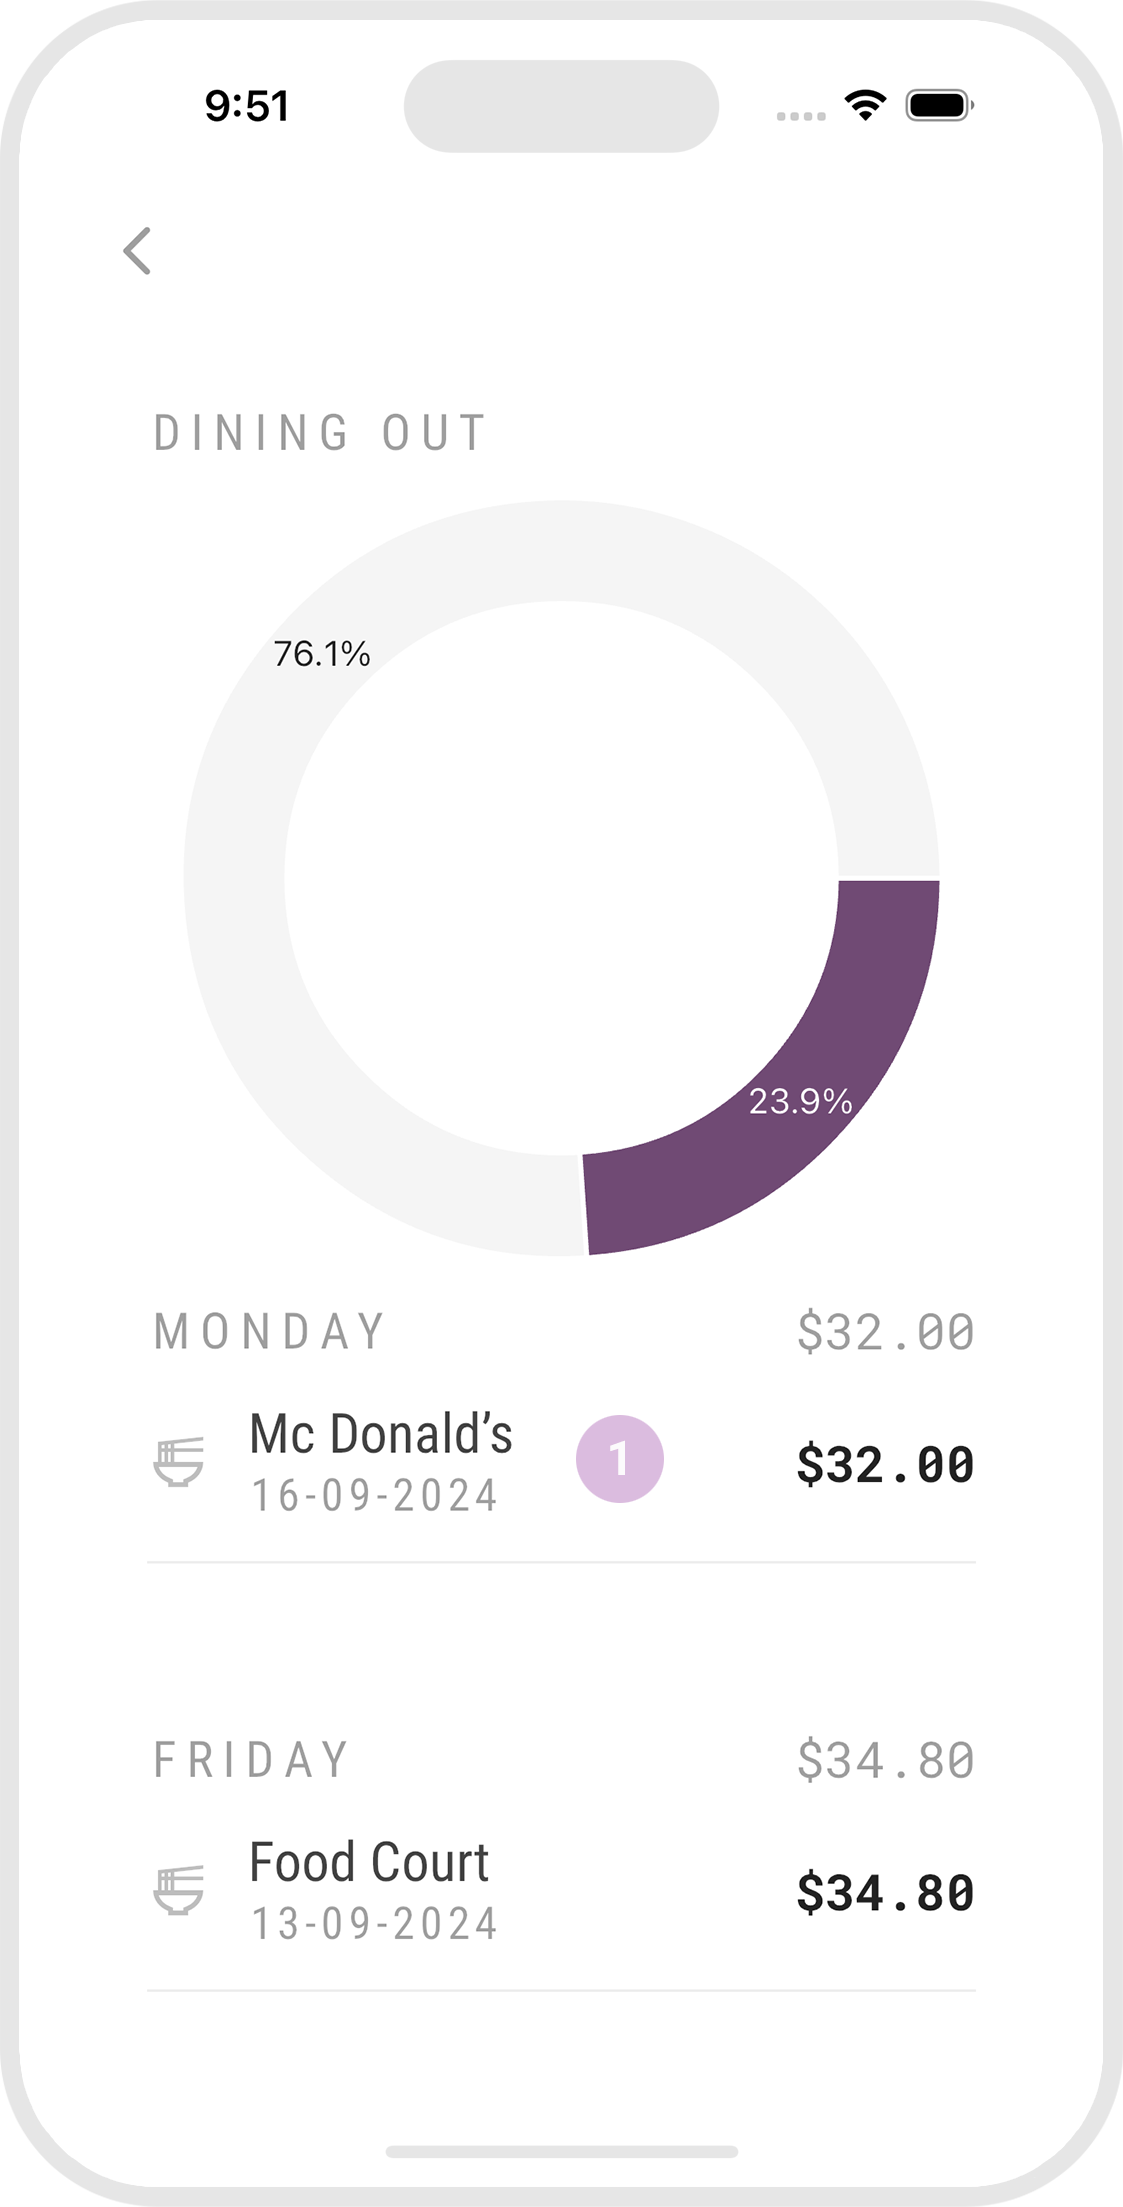The width and height of the screenshot is (1123, 2207).
Task: Tap the back chevron arrow
Action: [138, 250]
